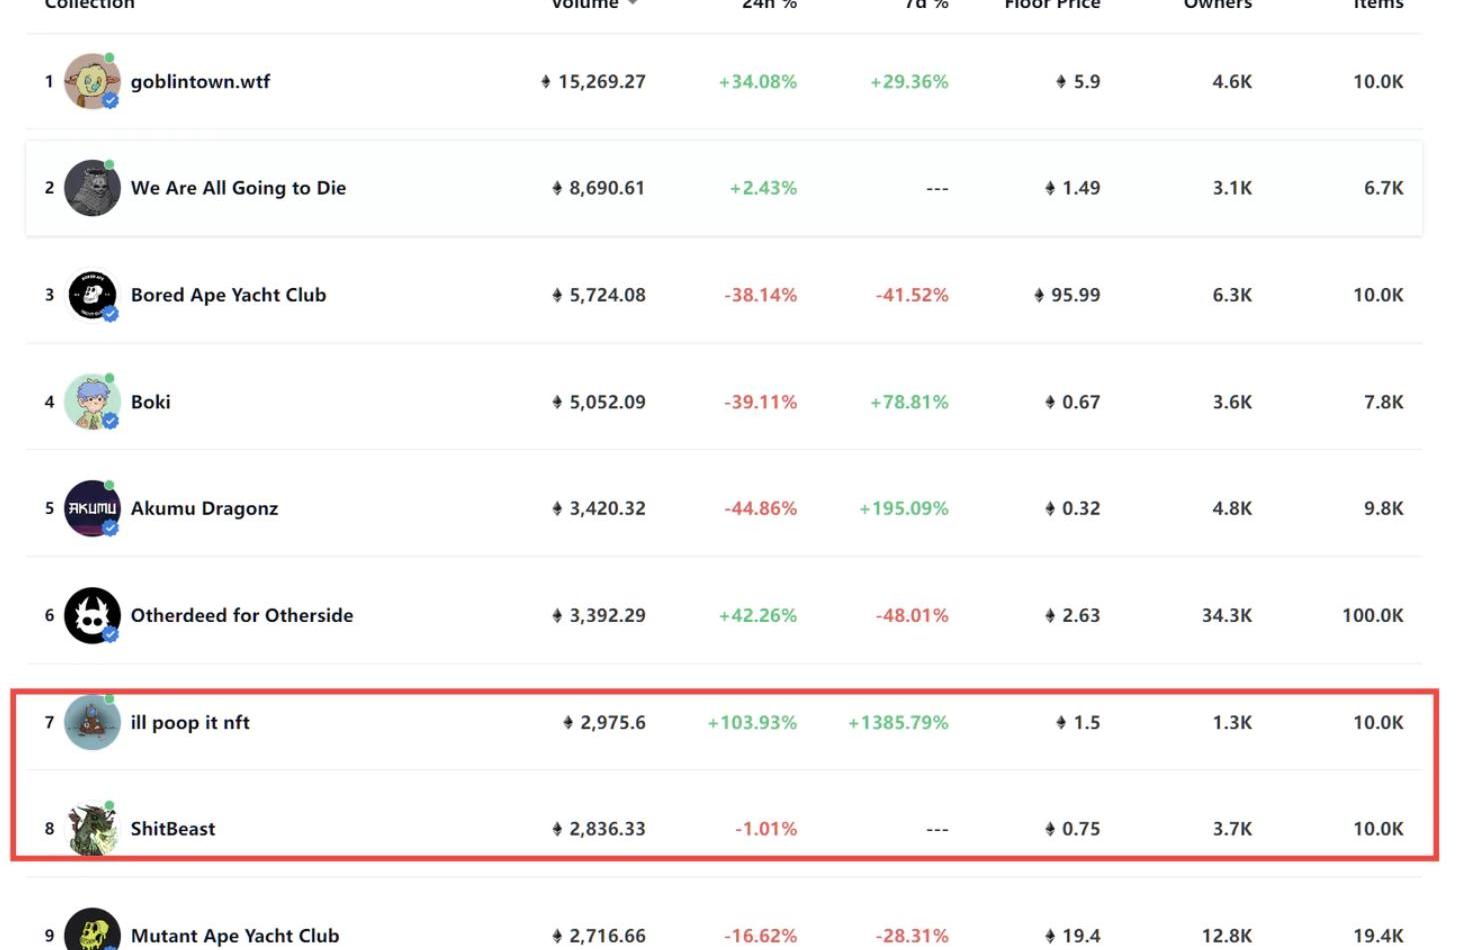
Task: Select the Bored Ape Yacht Club logo icon
Action: [x=92, y=295]
